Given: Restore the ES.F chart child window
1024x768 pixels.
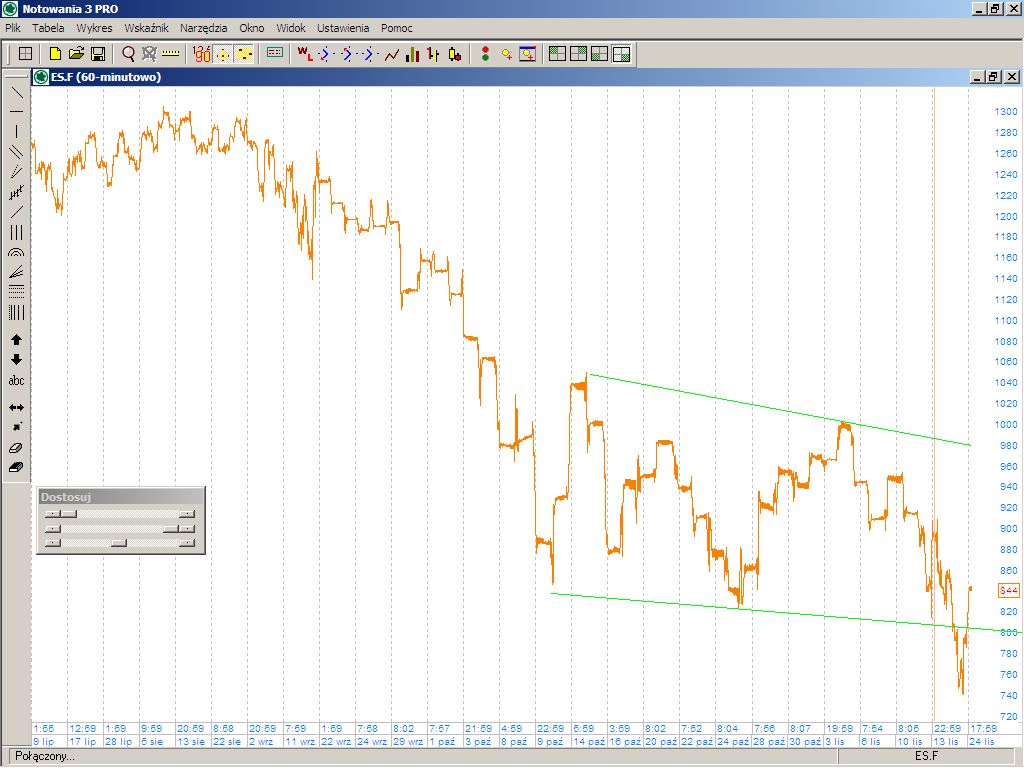Looking at the screenshot, I should 993,77.
